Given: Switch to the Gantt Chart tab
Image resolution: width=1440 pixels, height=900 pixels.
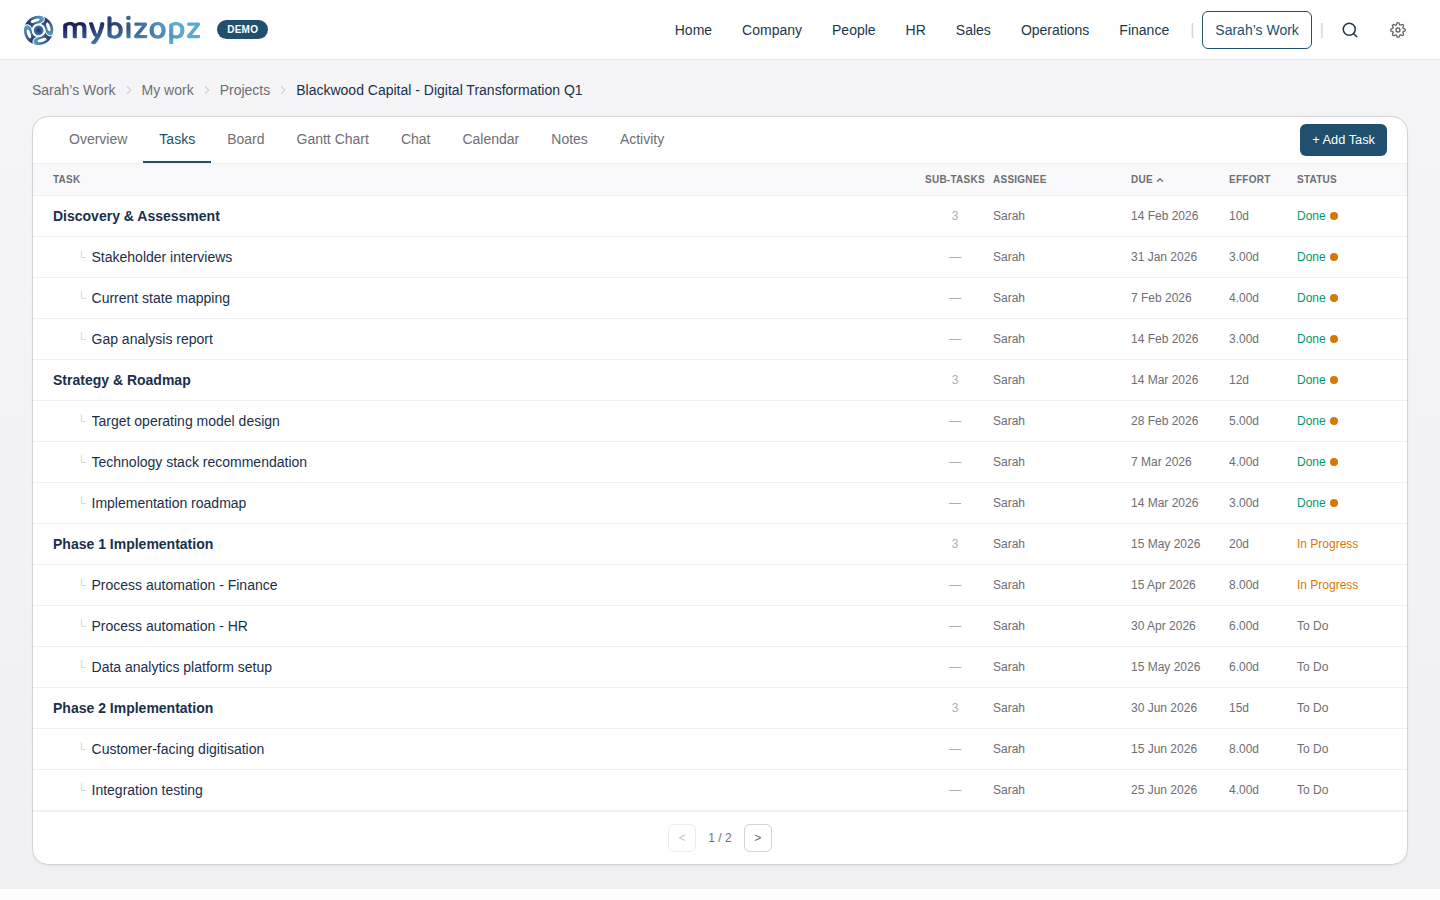Looking at the screenshot, I should [x=332, y=139].
